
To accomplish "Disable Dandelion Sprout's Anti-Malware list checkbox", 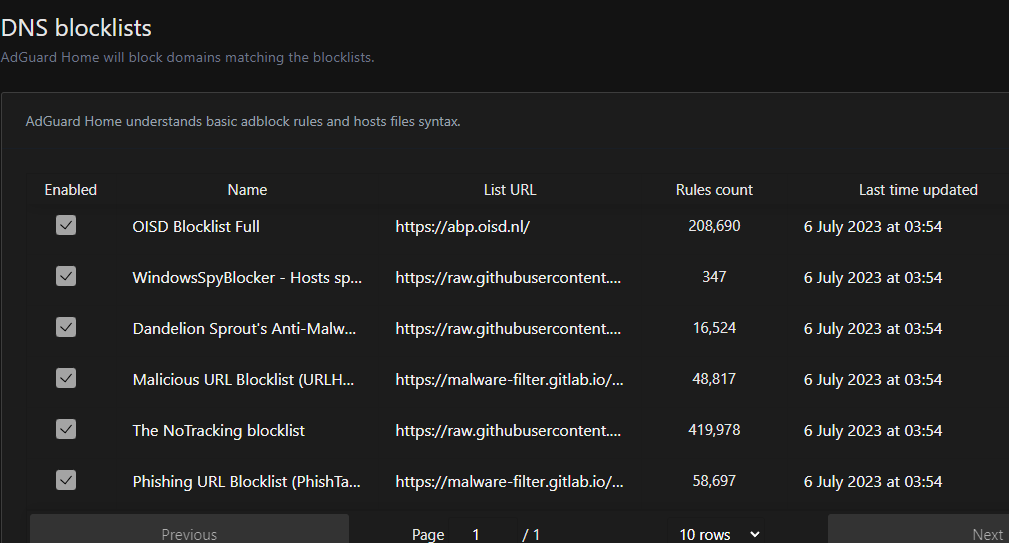I will click(x=66, y=327).
